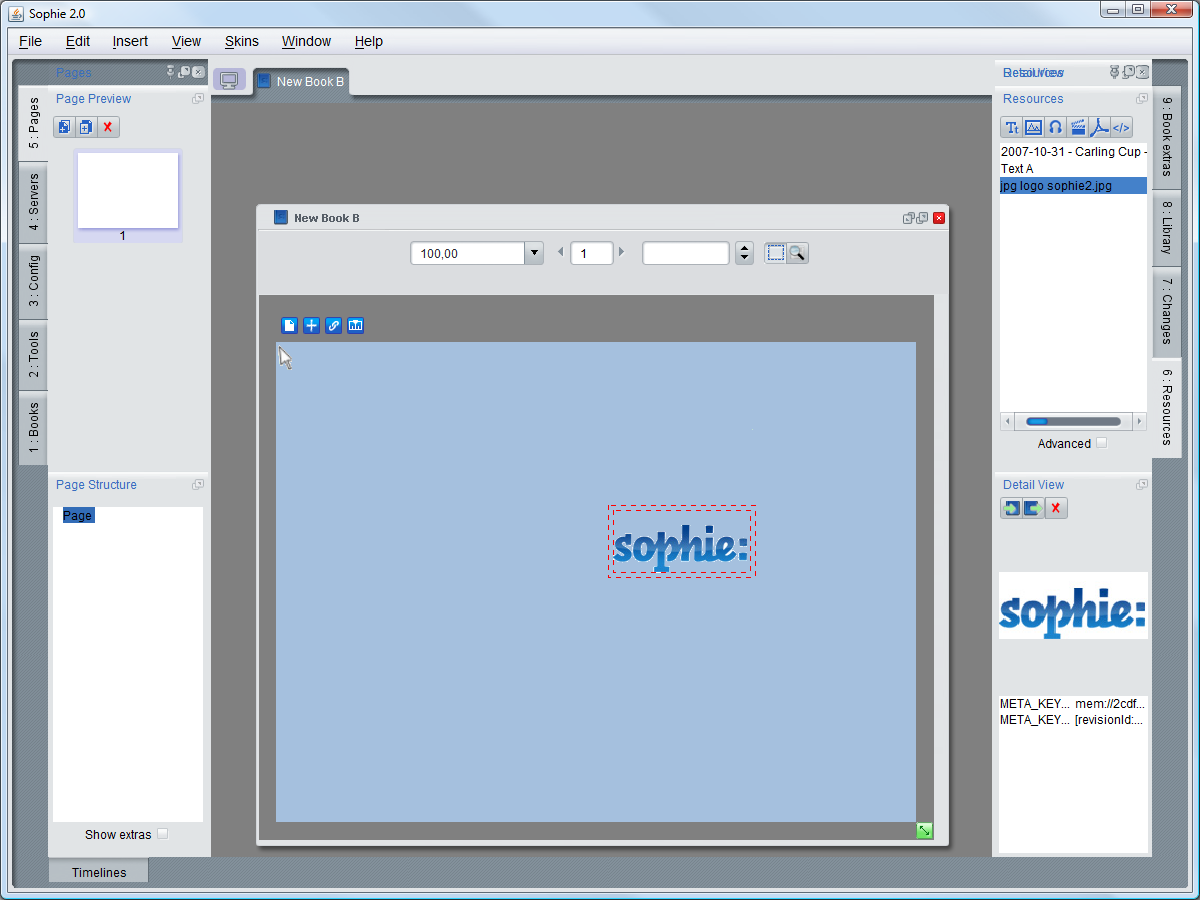Delete resource with red X in Detail View
The image size is (1200, 900).
(x=1056, y=508)
